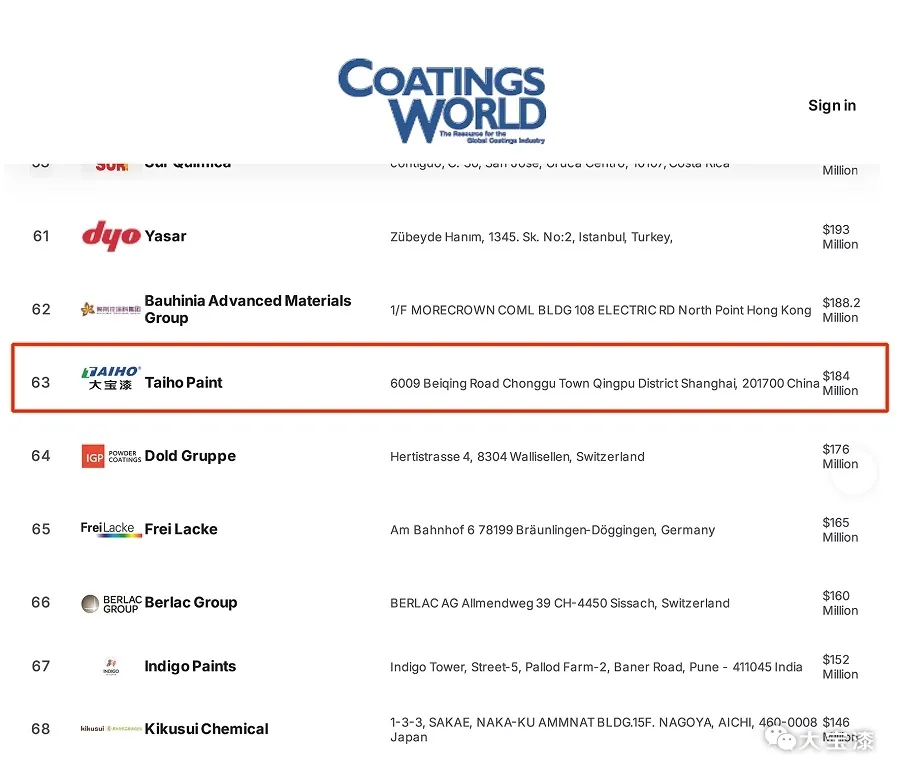This screenshot has height=773, width=900.
Task: Click the IGP Powder Coatings logo
Action: pos(110,456)
